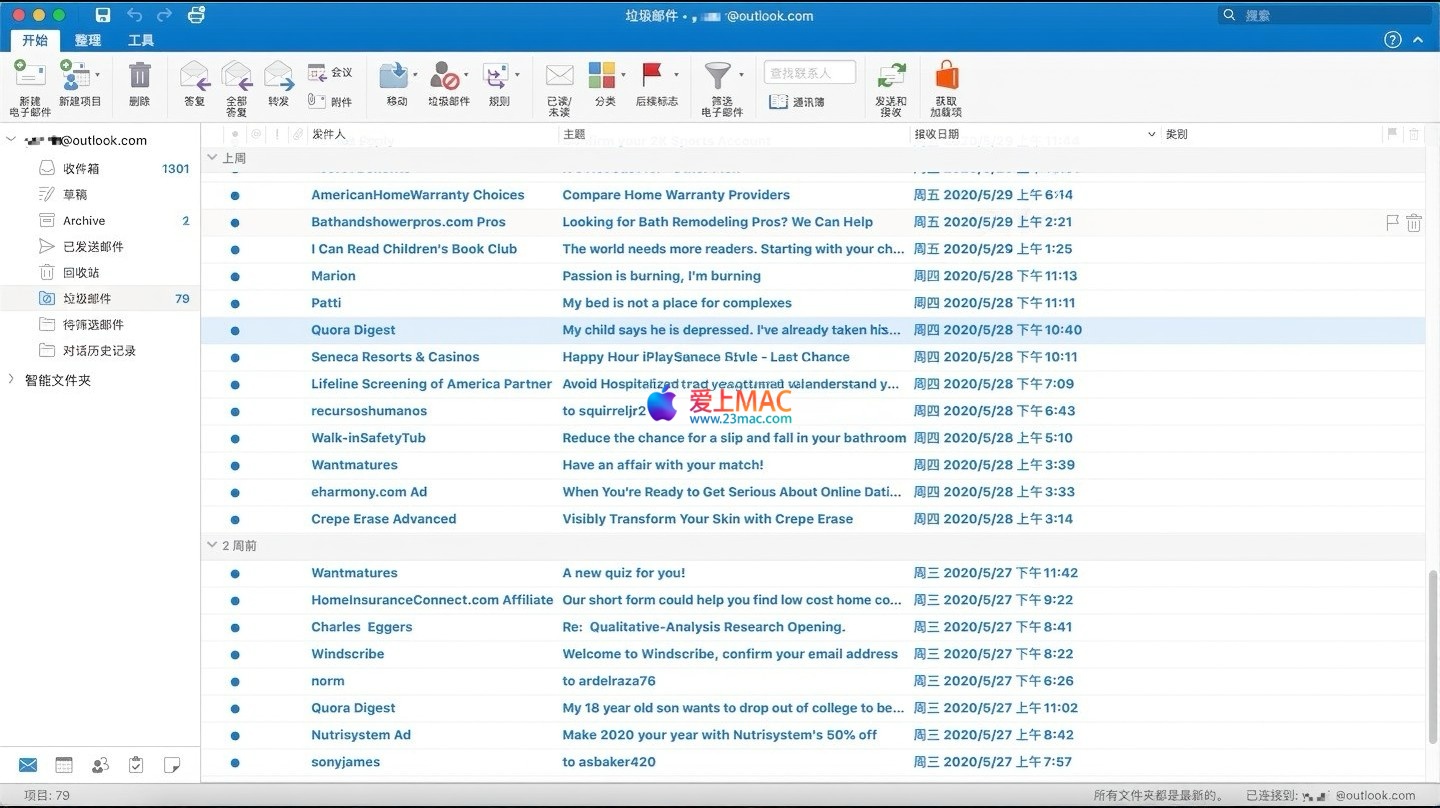Collapse the 2 周前 message group
Viewport: 1440px width, 808px height.
pyautogui.click(x=211, y=546)
